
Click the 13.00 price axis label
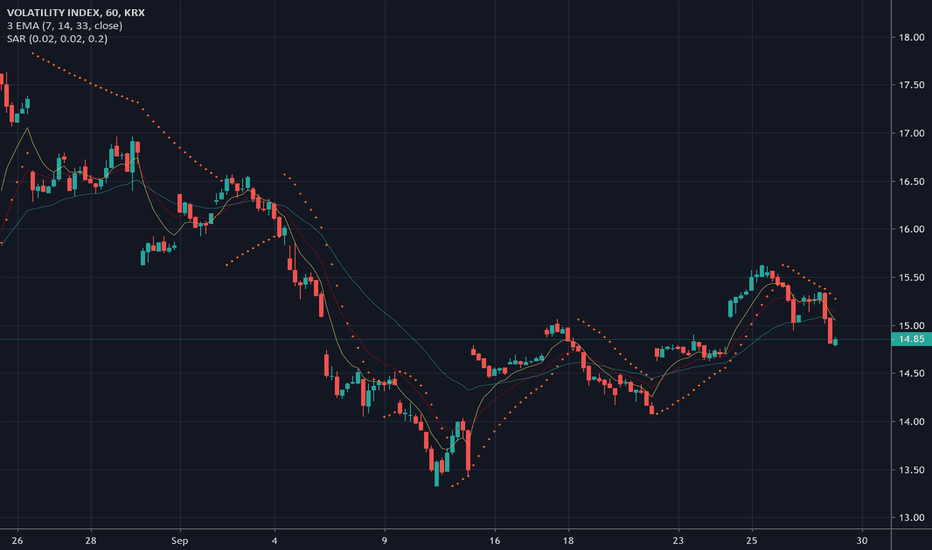[x=911, y=517]
